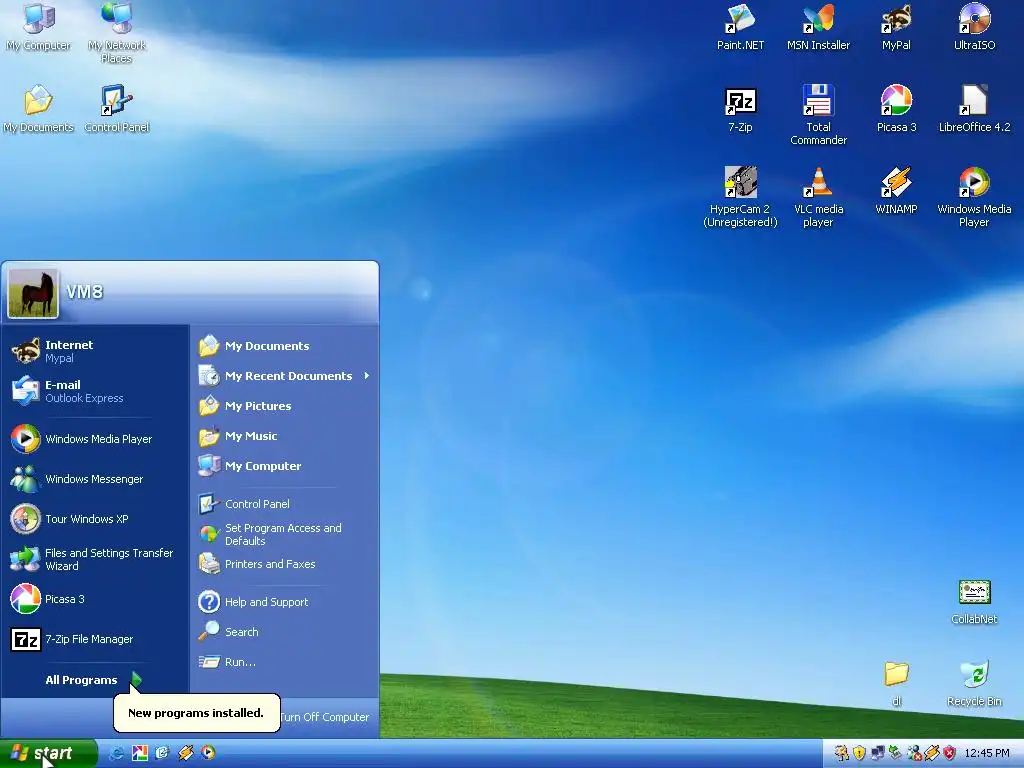Launch MyPal desktop shortcut
This screenshot has height=768, width=1024.
896,27
